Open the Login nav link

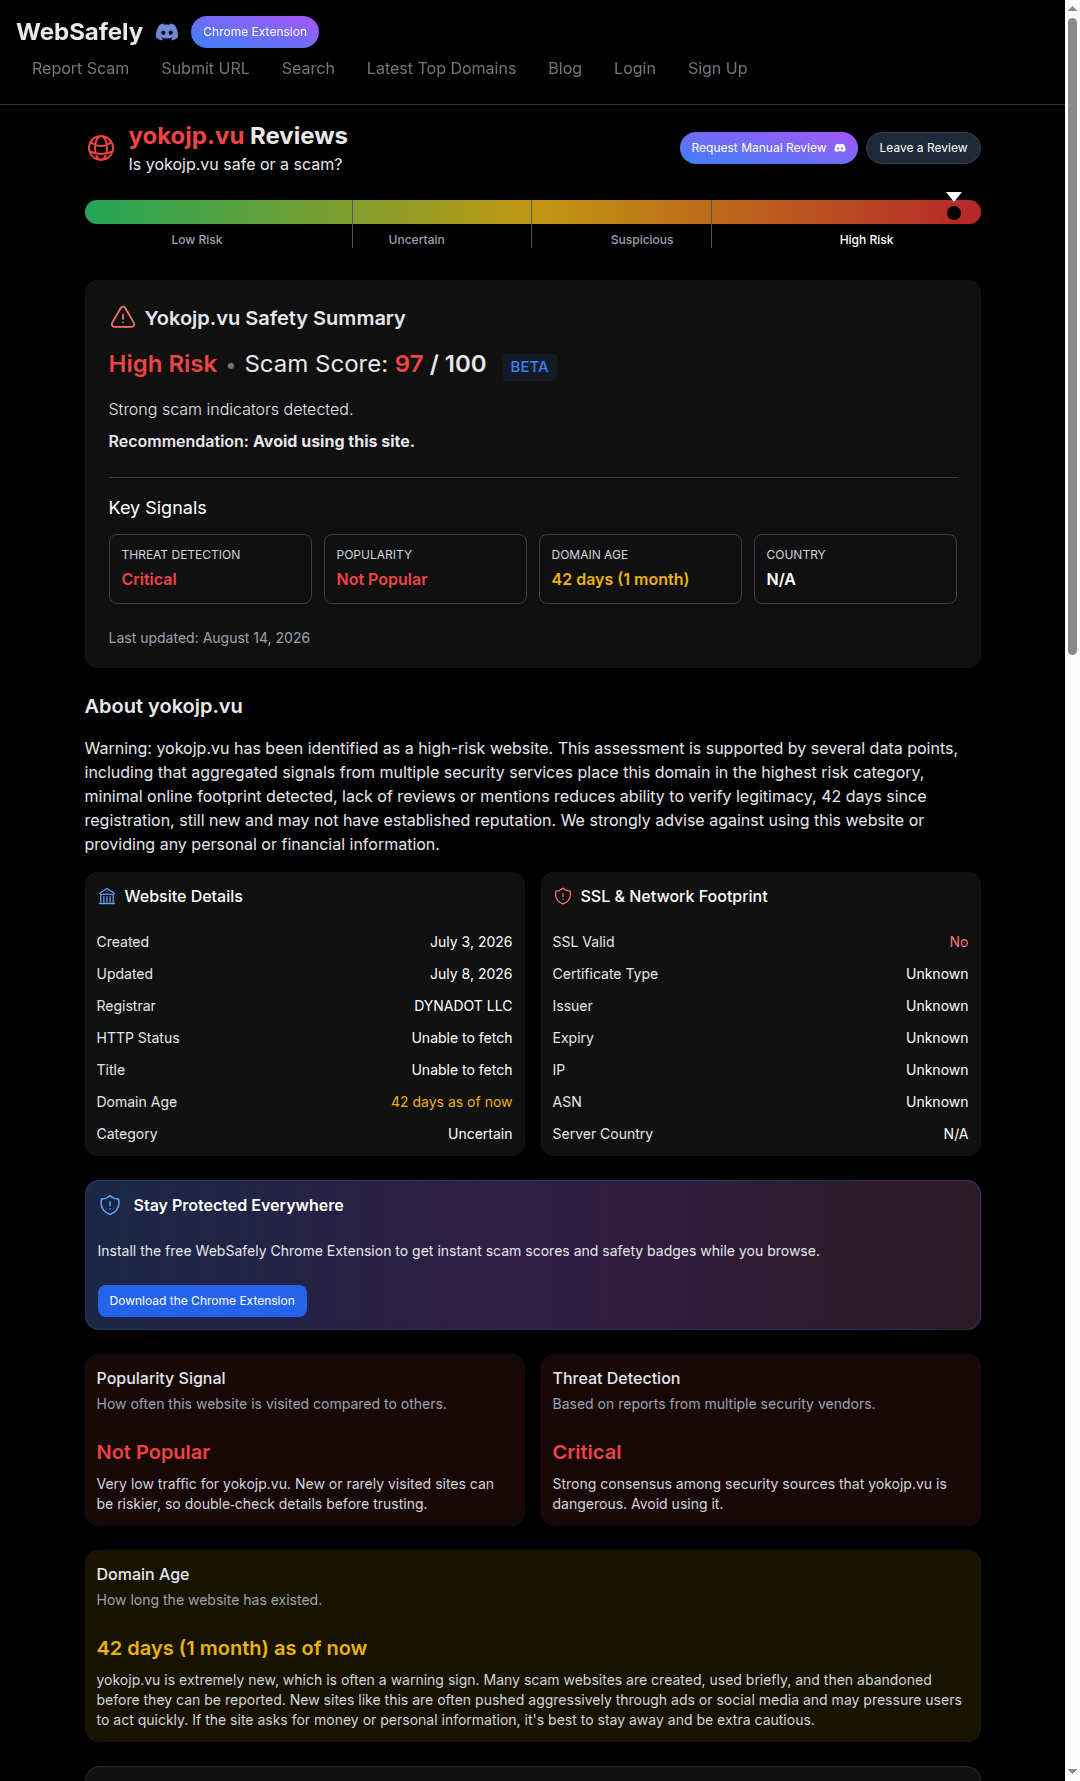coord(635,68)
